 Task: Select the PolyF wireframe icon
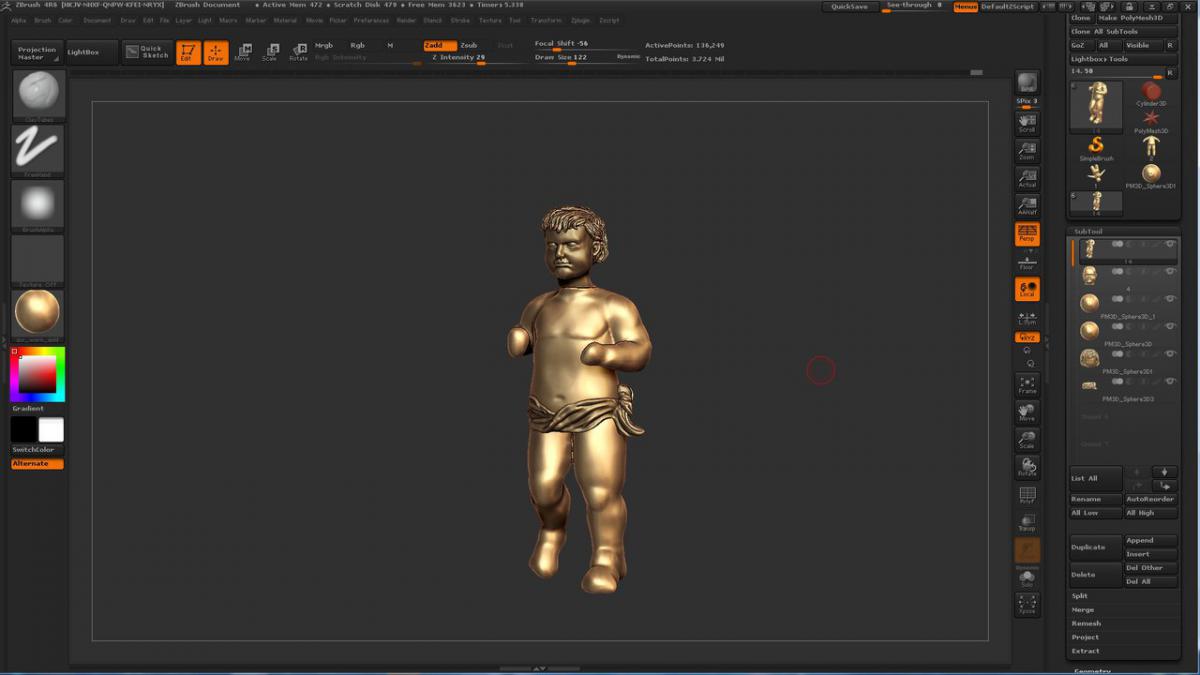pyautogui.click(x=1027, y=495)
